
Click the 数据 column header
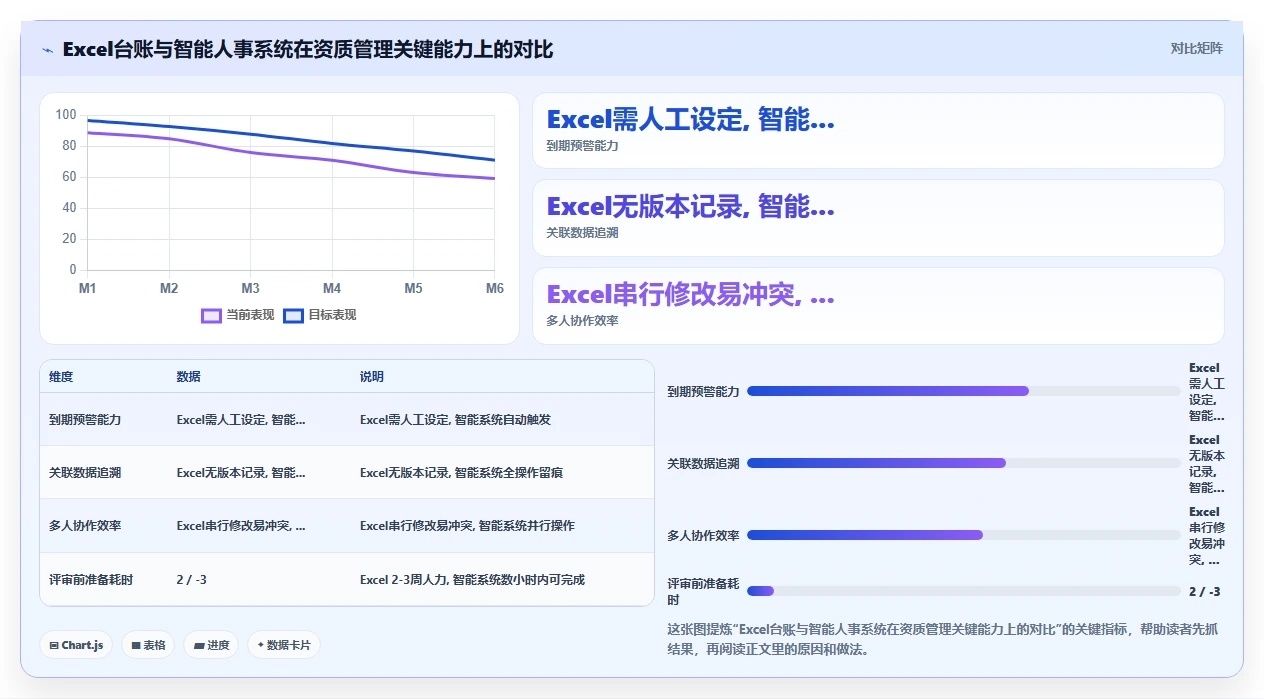[x=189, y=377]
